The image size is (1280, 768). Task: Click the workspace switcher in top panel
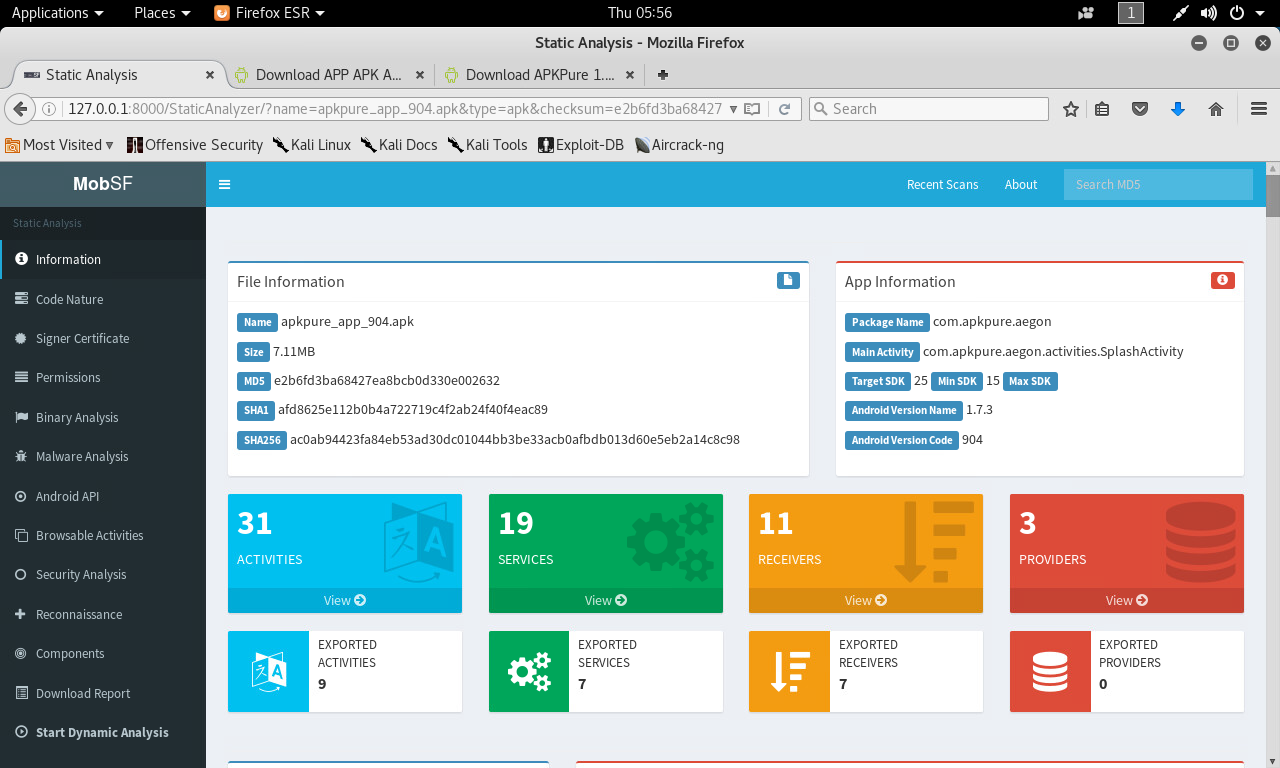pos(1131,13)
